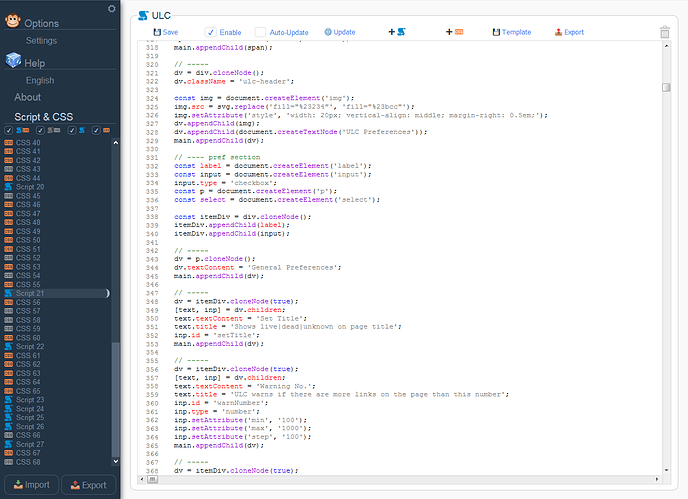Viewport: 688px width, 499px height.
Task: Enable the Auto-Update checkbox
Action: click(x=261, y=32)
